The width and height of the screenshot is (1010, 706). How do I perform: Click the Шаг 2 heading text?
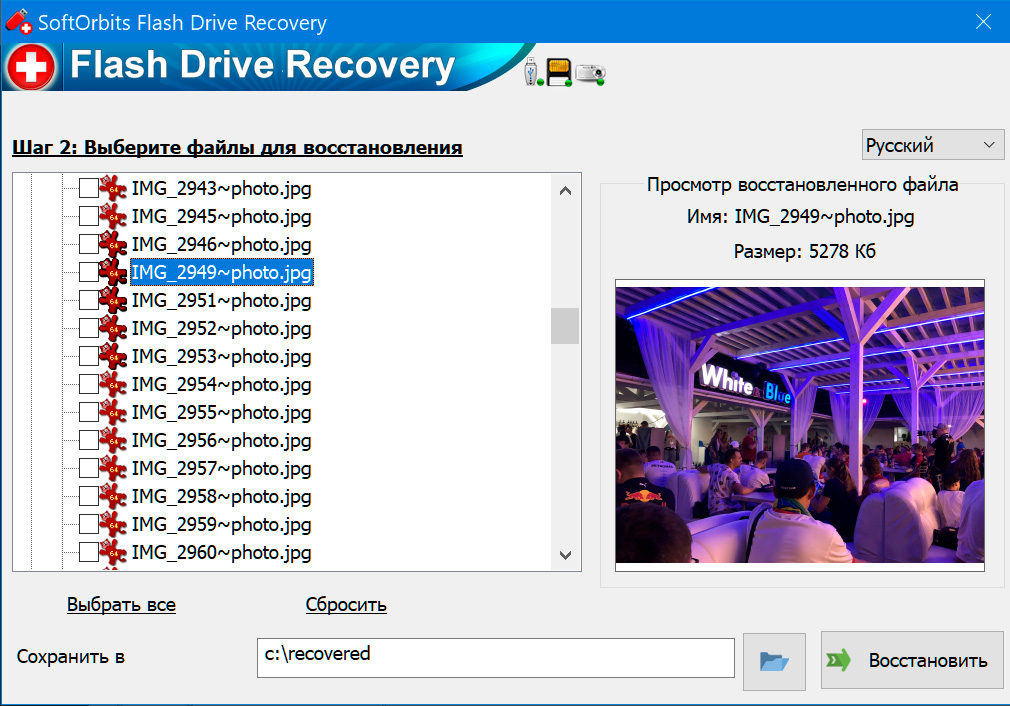click(236, 146)
